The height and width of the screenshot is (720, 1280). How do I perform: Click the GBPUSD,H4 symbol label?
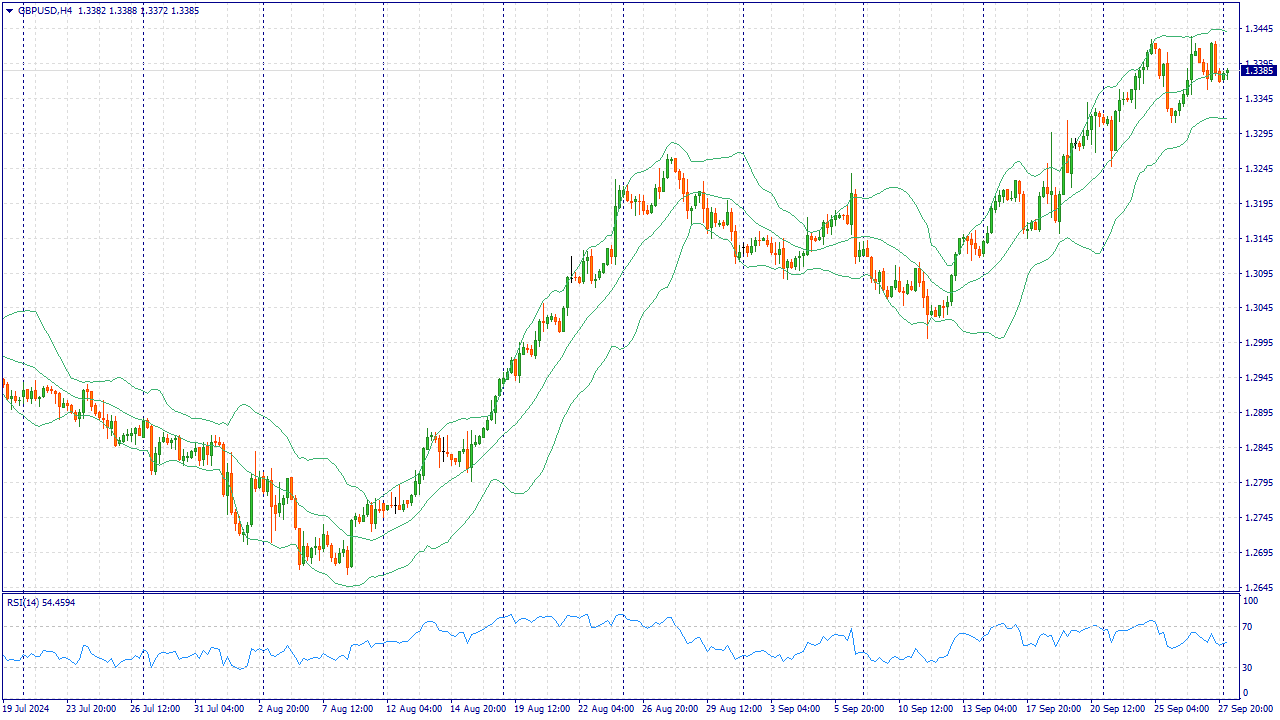click(x=45, y=11)
